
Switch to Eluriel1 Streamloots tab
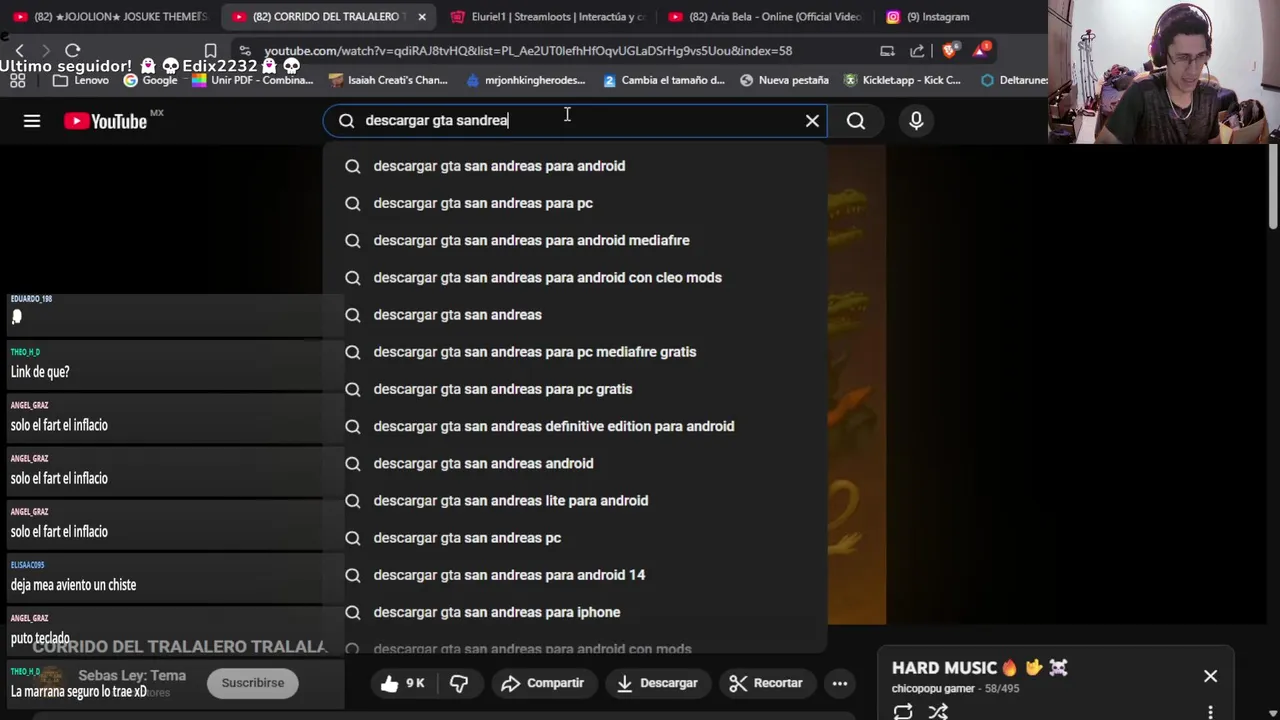(x=547, y=17)
